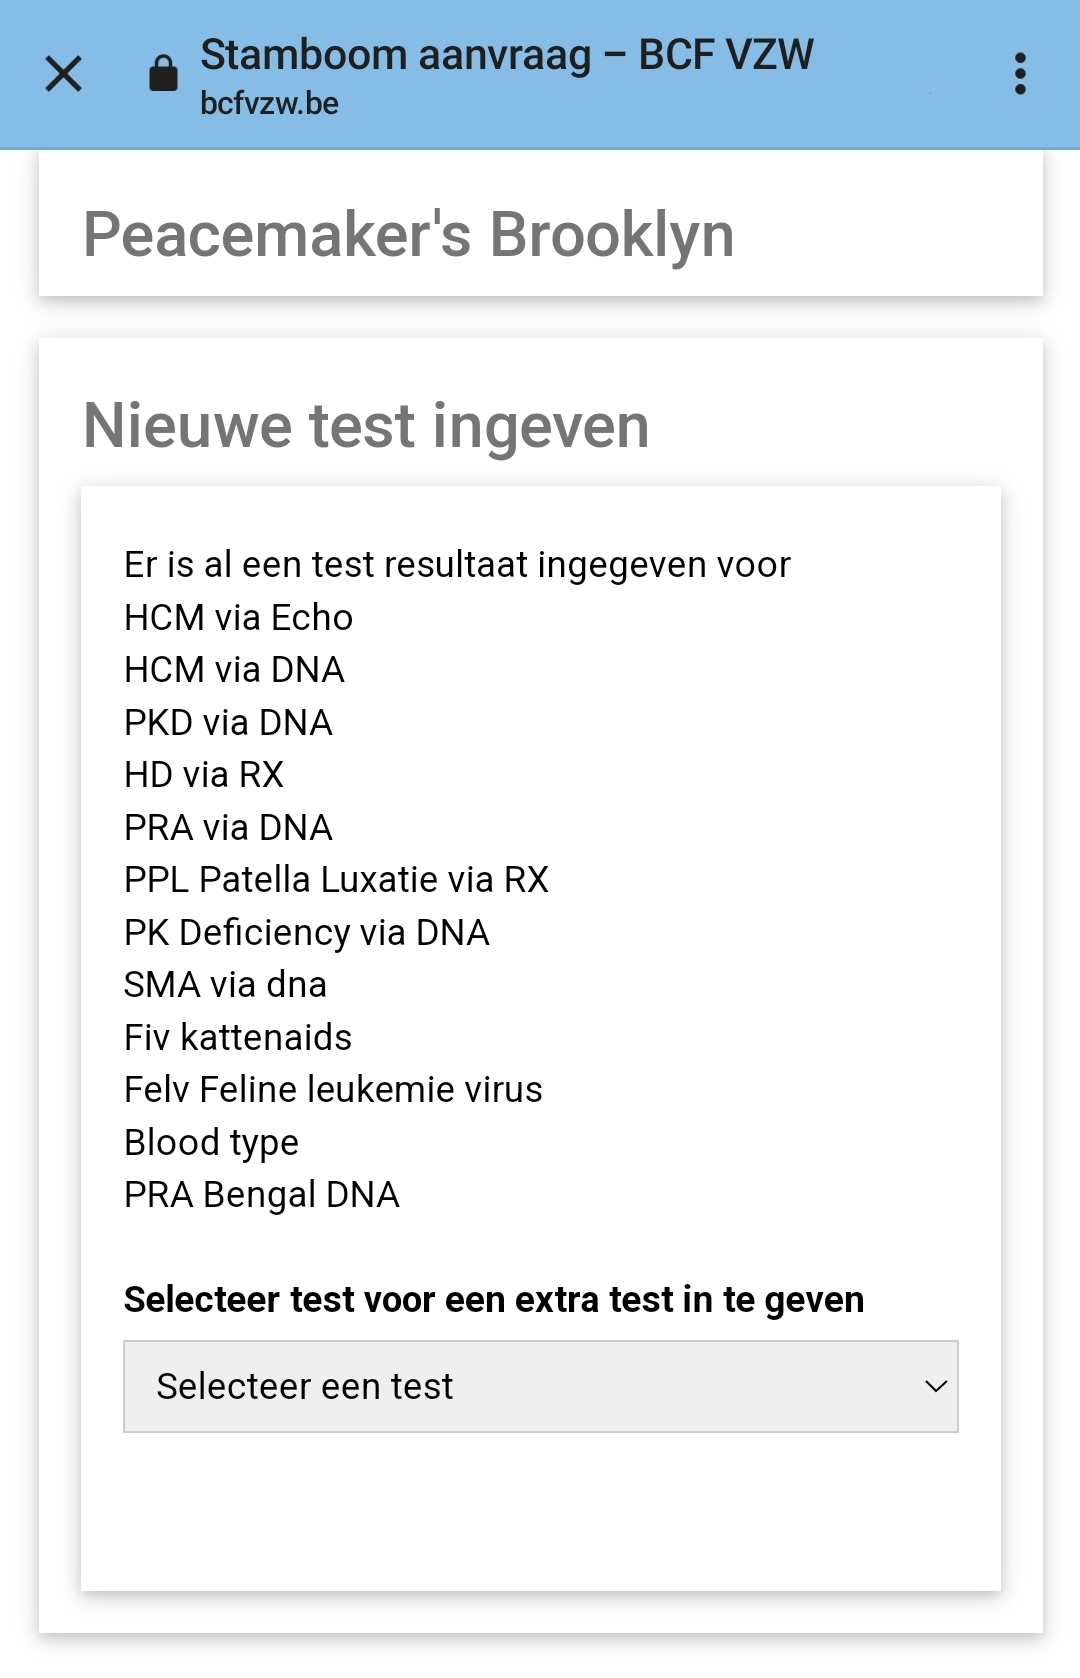1080x1678 pixels.
Task: Tap the page title 'Stamboom aanvraag – BCF VZW'
Action: point(507,55)
